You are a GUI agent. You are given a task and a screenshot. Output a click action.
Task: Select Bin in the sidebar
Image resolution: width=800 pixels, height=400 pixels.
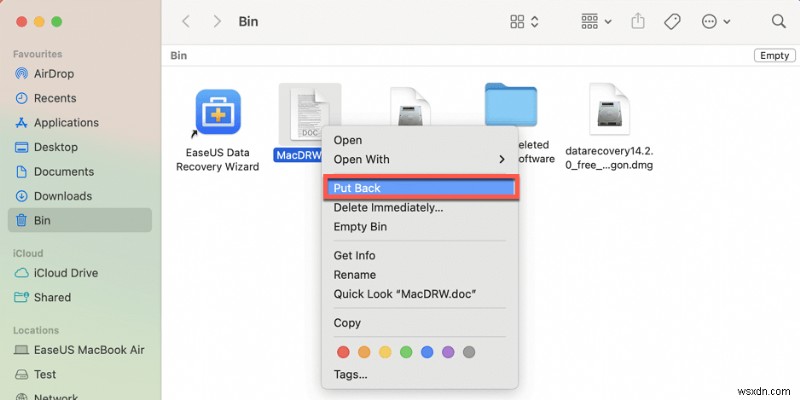tap(80, 220)
